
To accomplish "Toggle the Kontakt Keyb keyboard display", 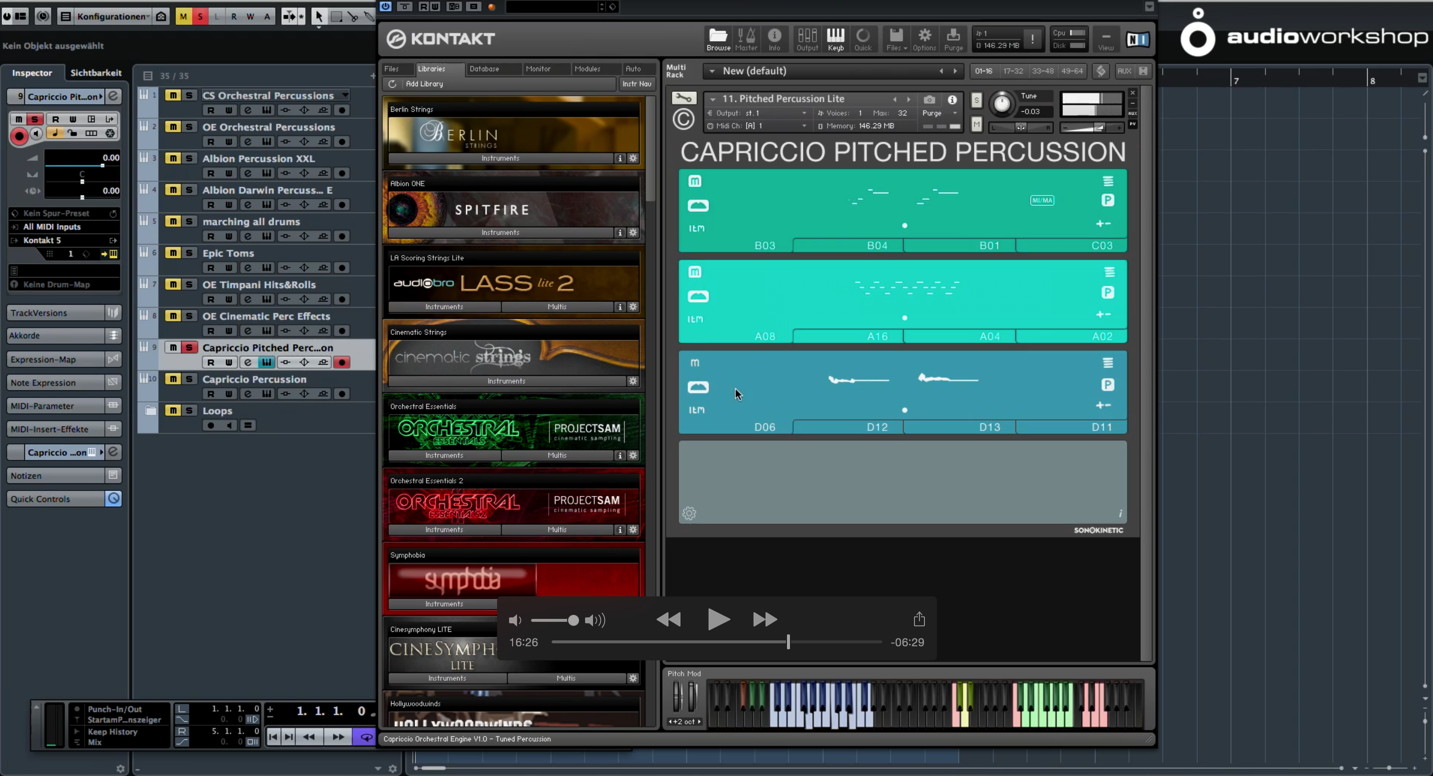I will 836,40.
